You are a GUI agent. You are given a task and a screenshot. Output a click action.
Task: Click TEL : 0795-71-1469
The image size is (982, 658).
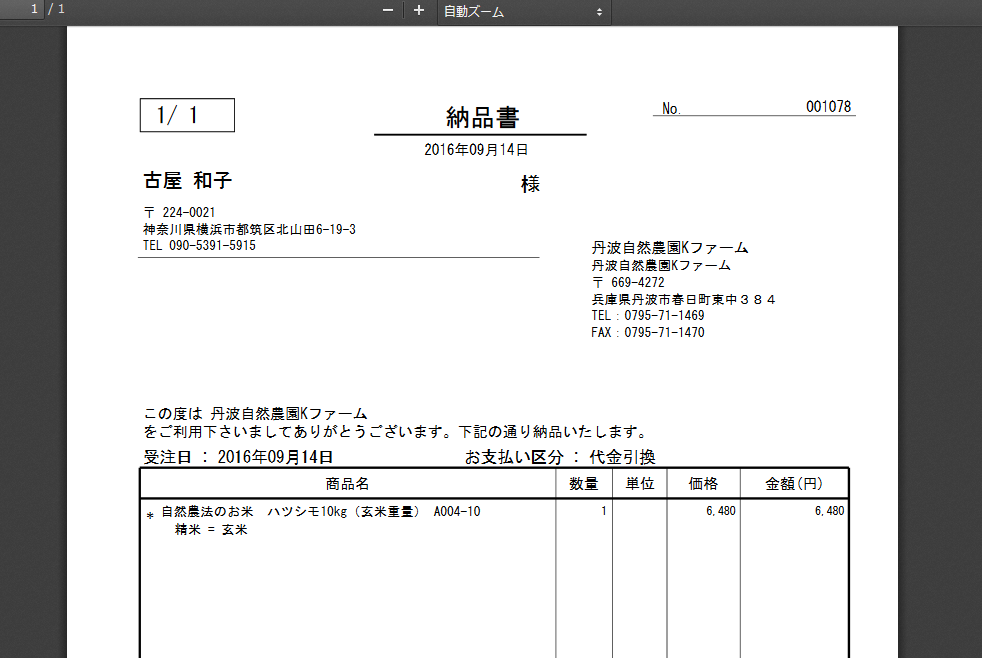coord(648,316)
